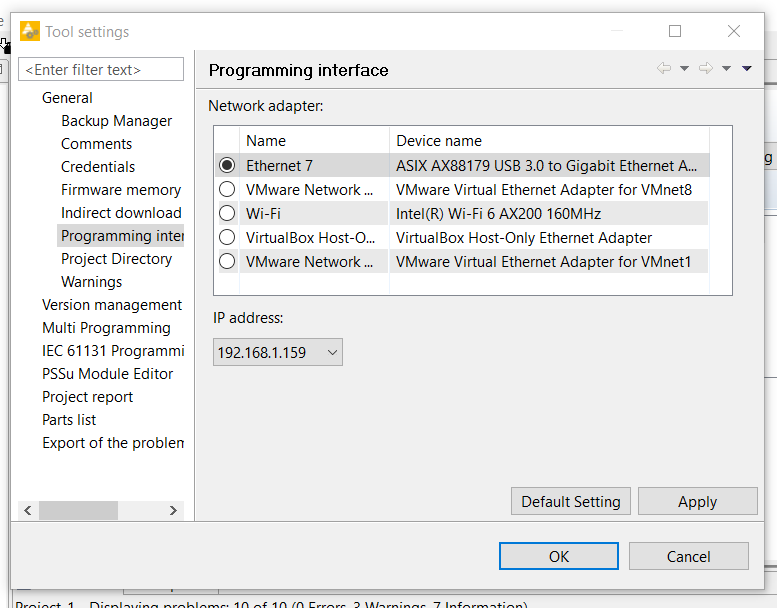Select the VirtualBox Host-Only radio button
777x608 pixels.
(x=227, y=237)
